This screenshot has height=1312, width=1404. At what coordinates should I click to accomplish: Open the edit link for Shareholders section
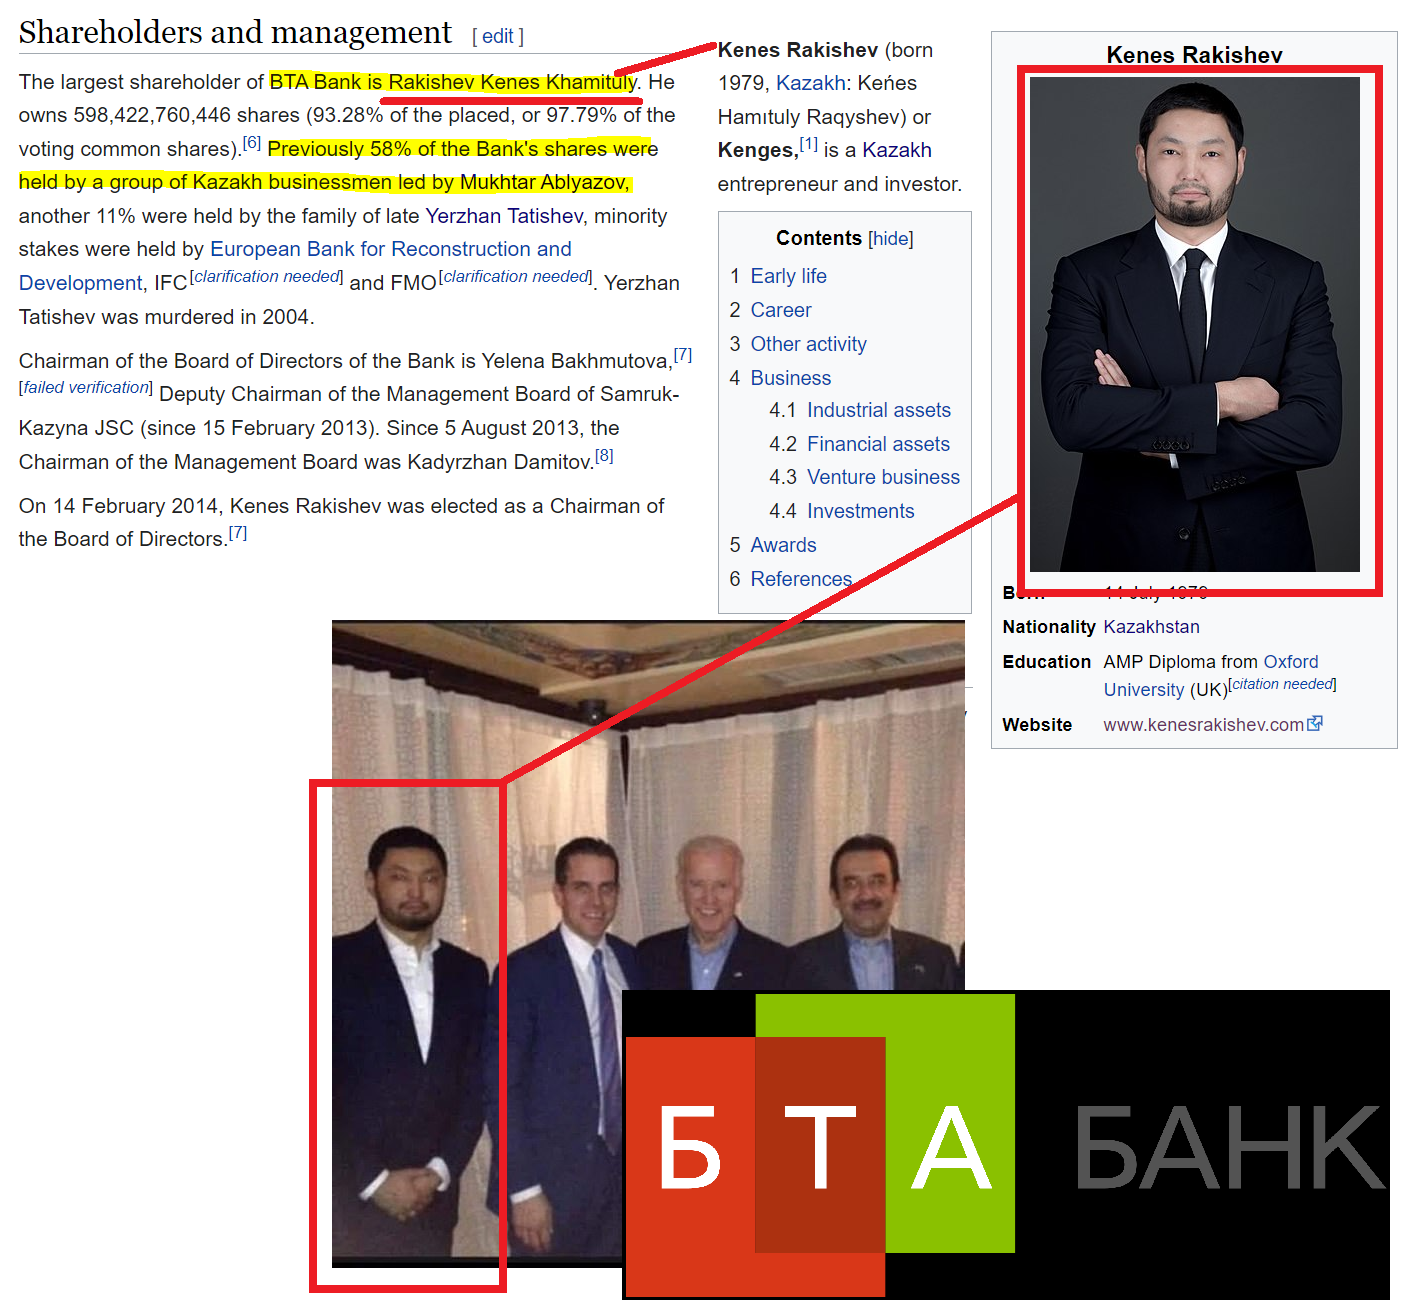(x=498, y=36)
